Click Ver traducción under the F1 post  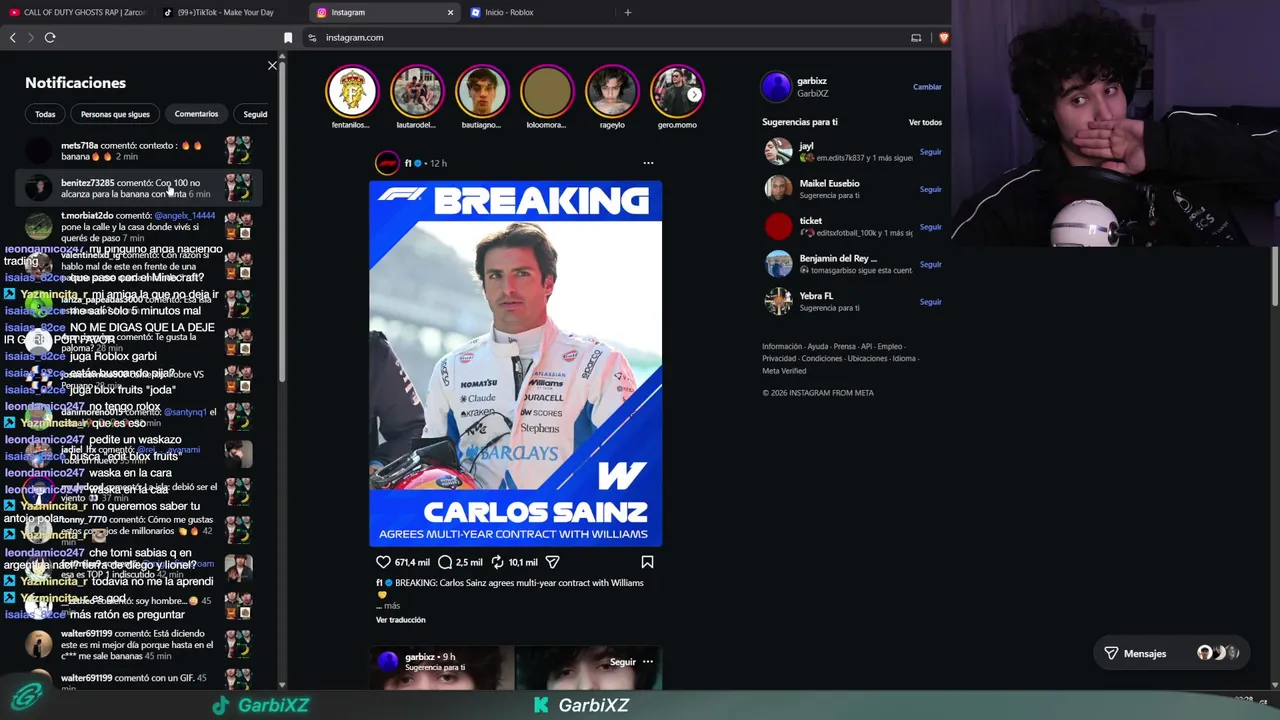pyautogui.click(x=400, y=620)
